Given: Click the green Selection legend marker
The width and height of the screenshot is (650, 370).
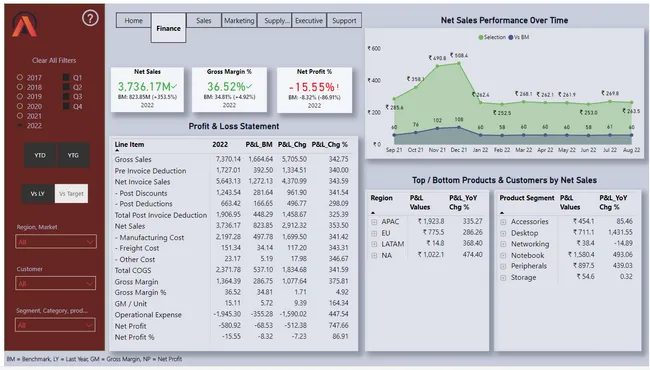Looking at the screenshot, I should click(x=481, y=37).
